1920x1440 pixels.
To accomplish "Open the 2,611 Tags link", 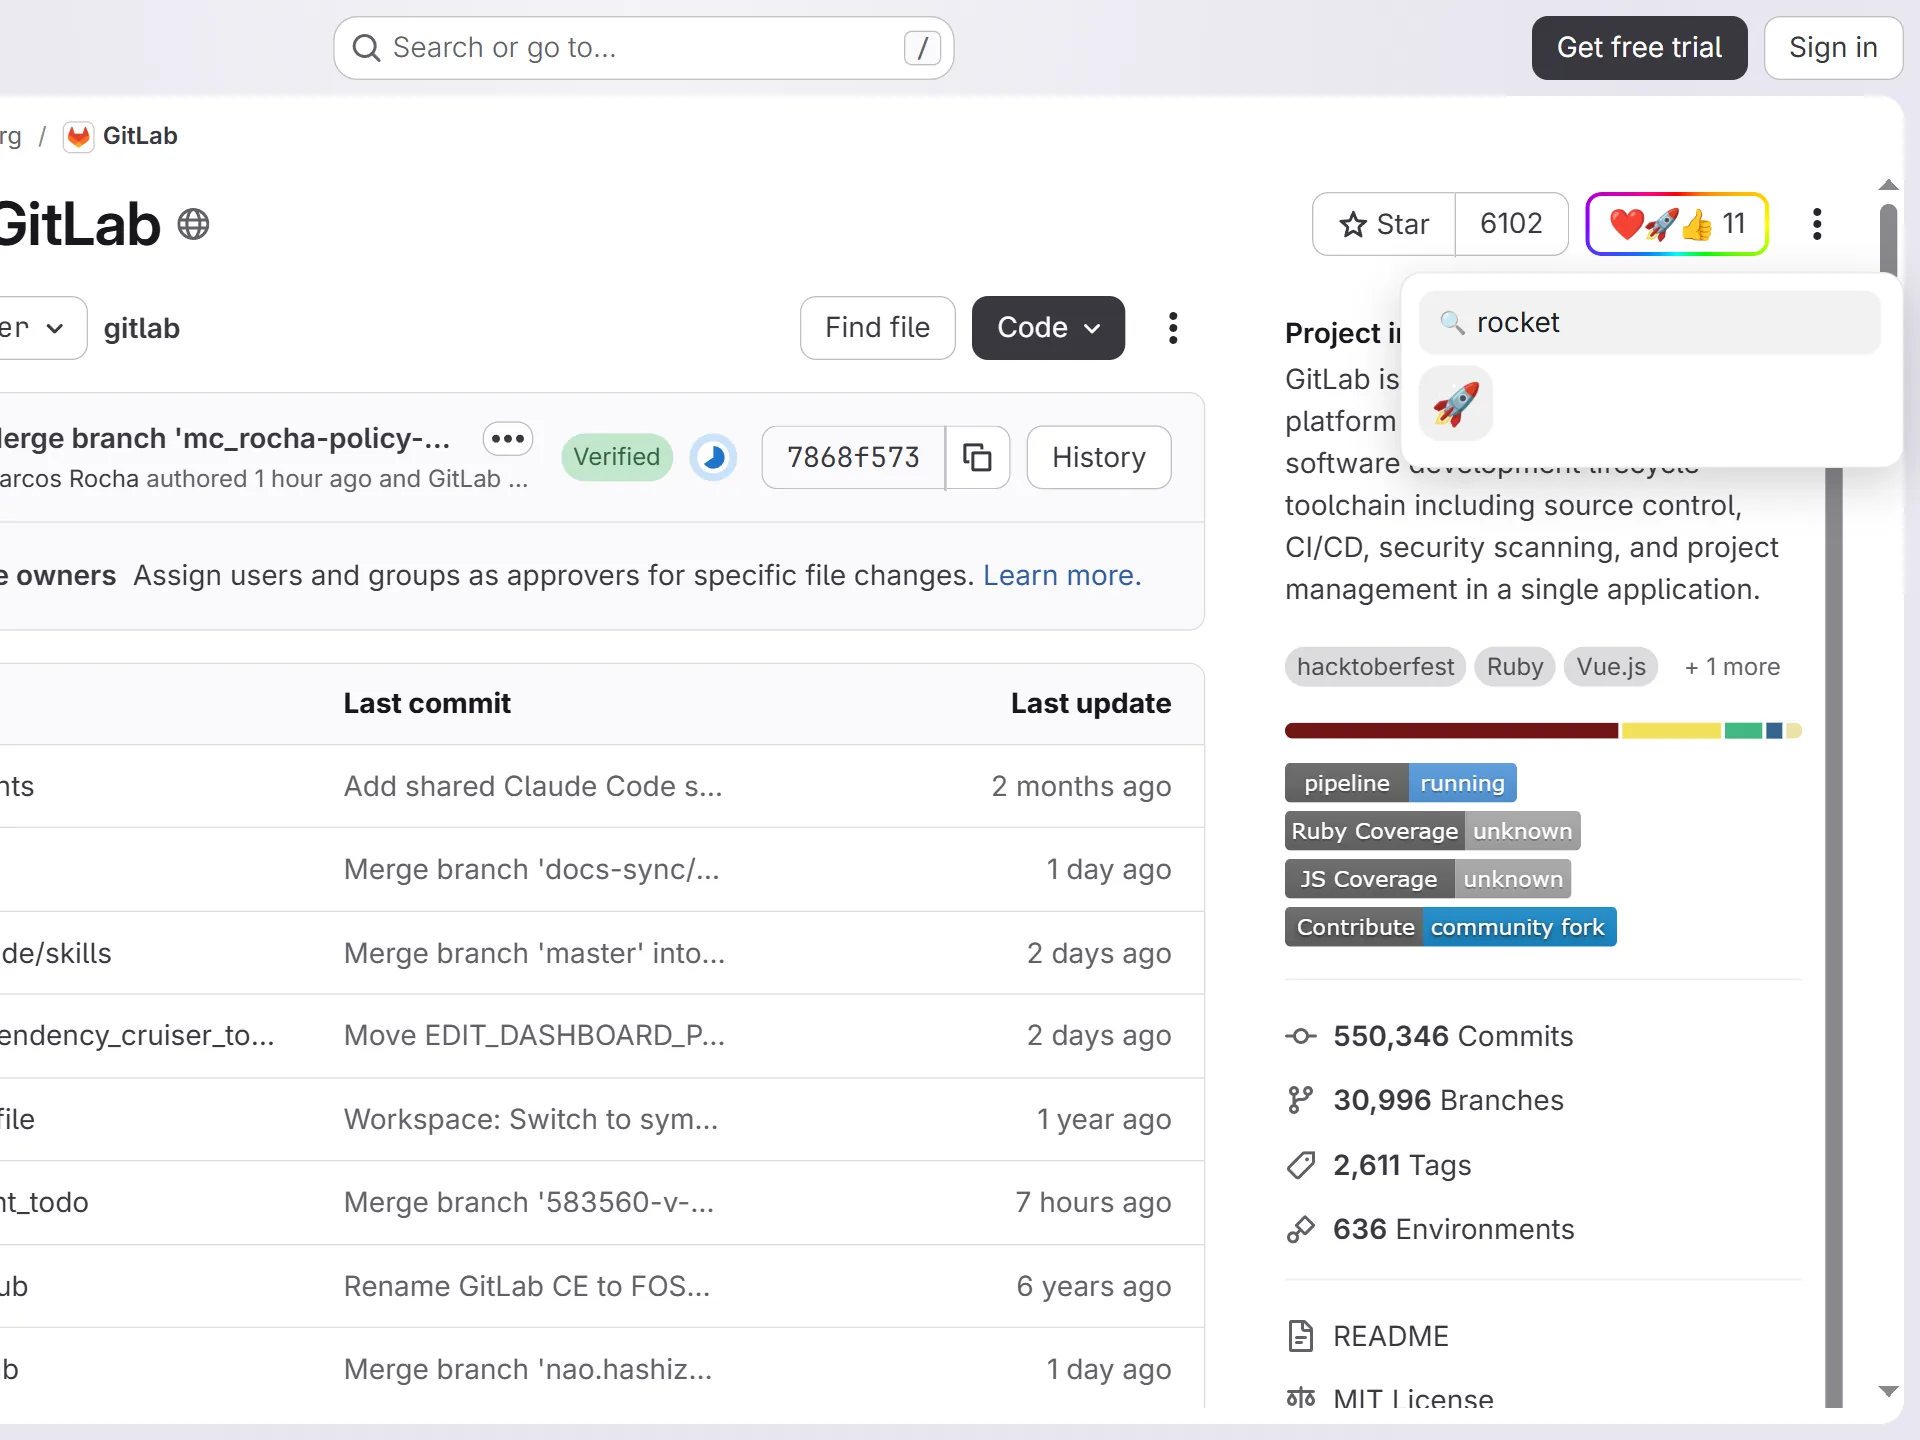I will [x=1402, y=1165].
